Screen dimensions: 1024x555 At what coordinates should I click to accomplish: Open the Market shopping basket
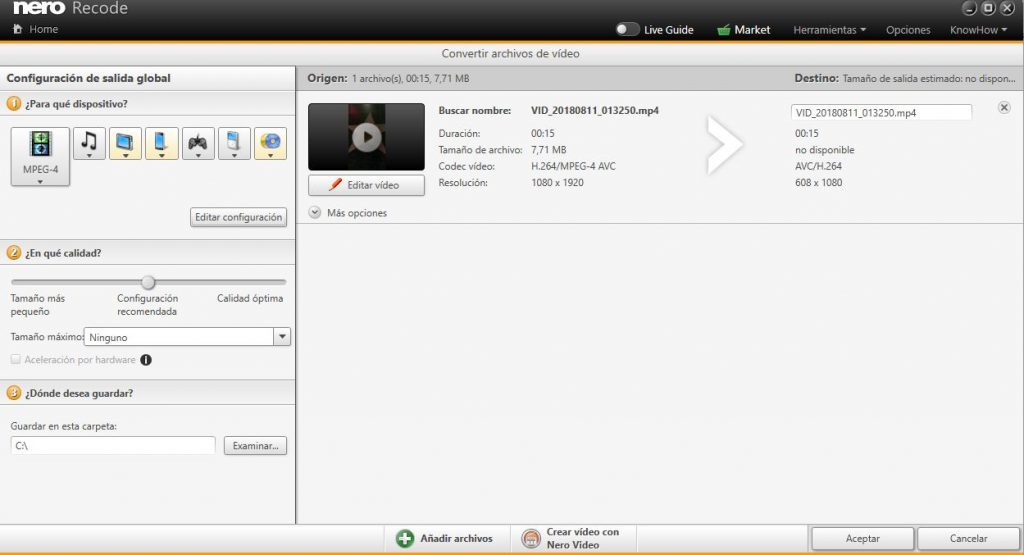pyautogui.click(x=723, y=29)
